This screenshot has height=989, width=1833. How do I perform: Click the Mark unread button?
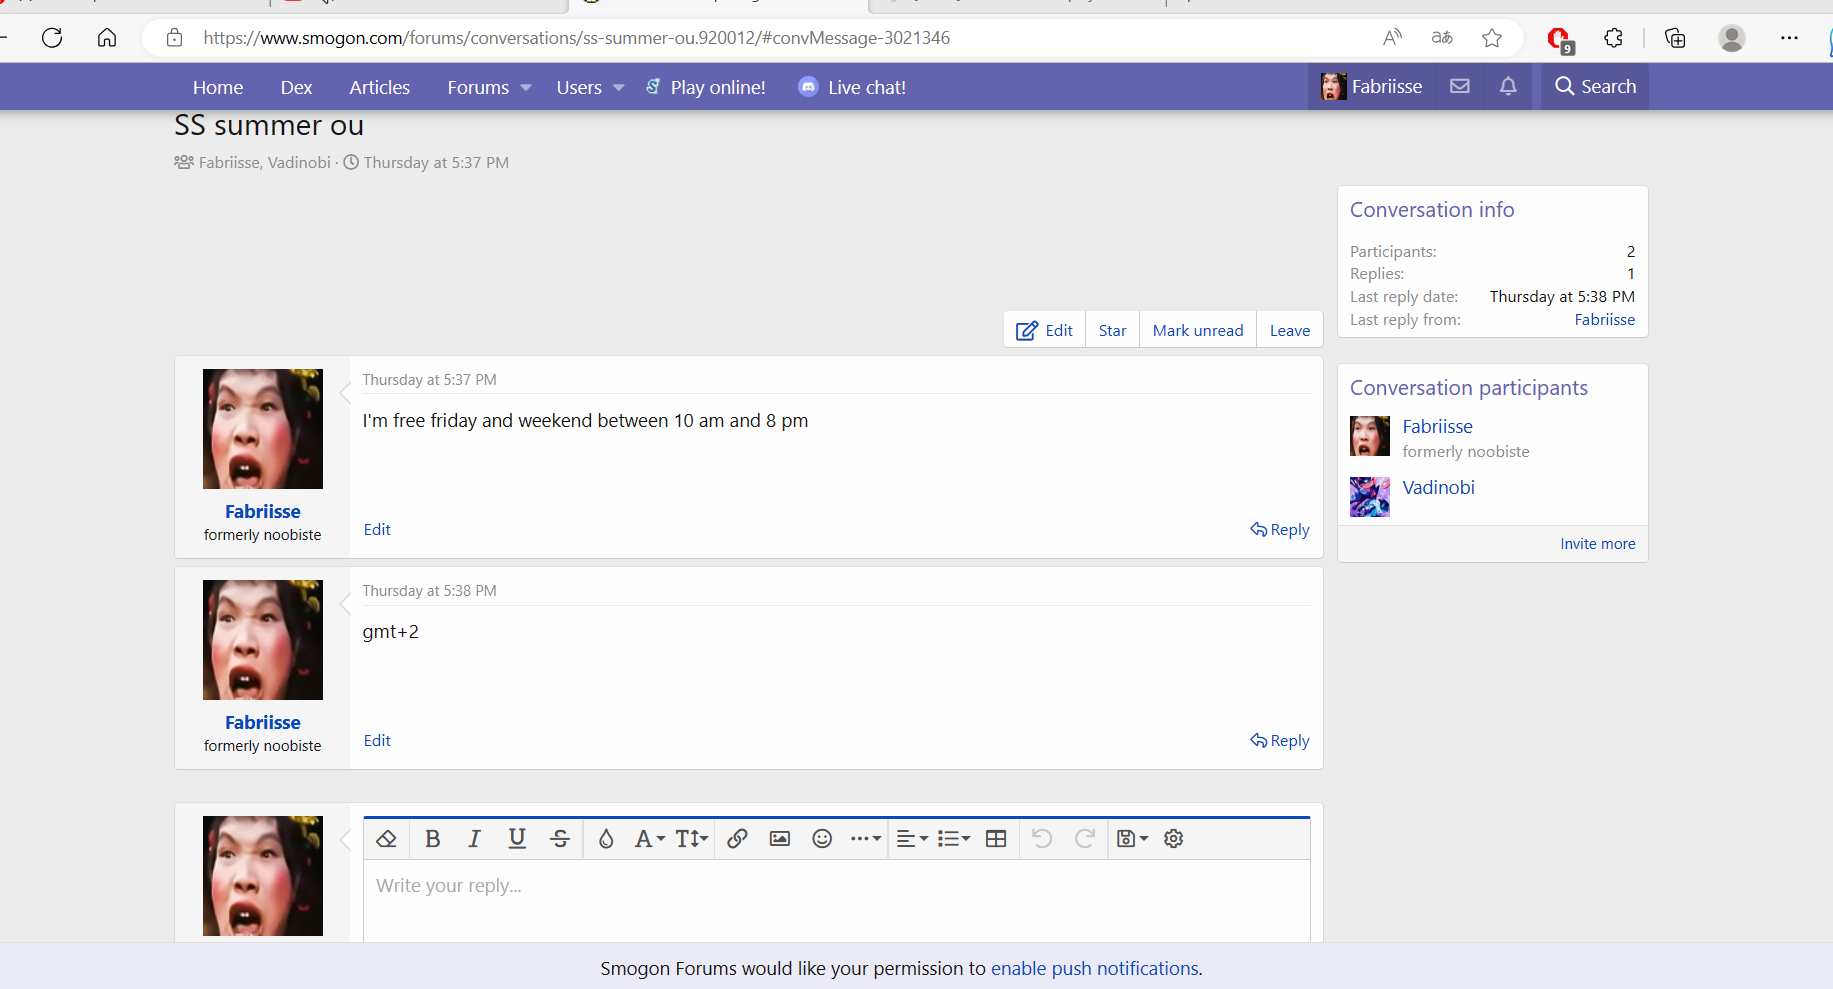1197,331
